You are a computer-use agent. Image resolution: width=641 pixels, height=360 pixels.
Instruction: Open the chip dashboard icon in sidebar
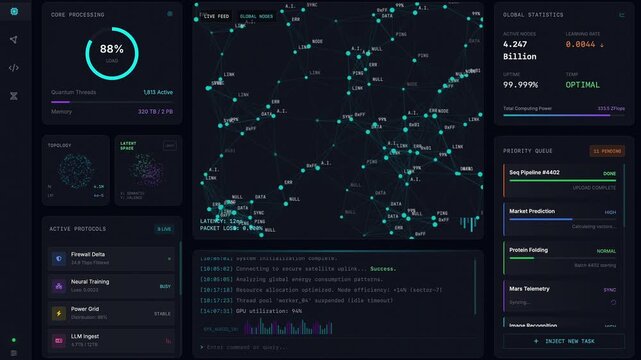pos(14,11)
